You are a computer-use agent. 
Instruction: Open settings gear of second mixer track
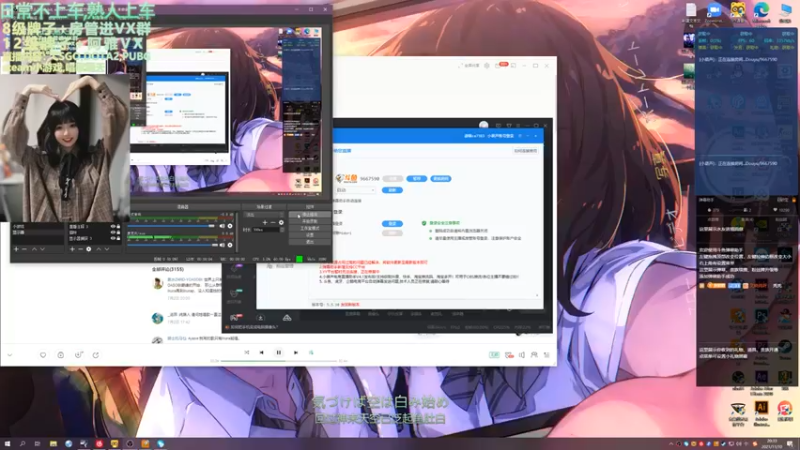[x=230, y=245]
